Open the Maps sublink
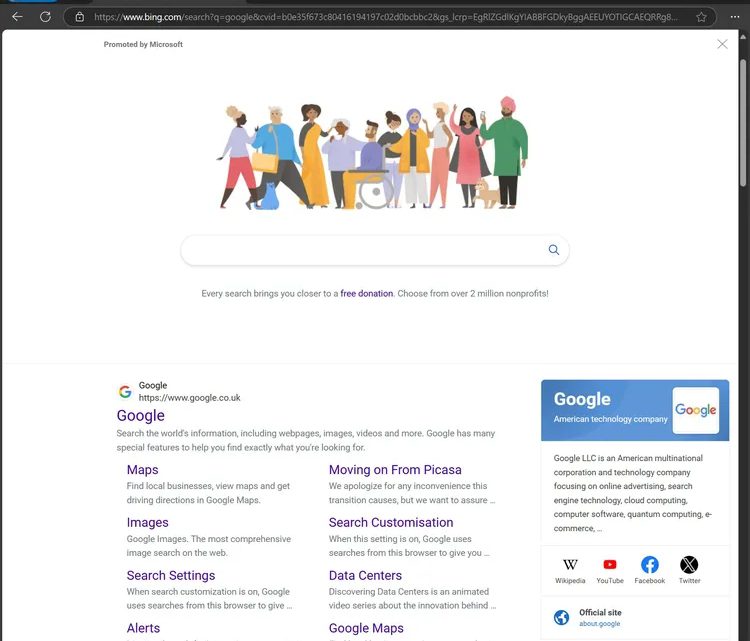 [x=143, y=470]
